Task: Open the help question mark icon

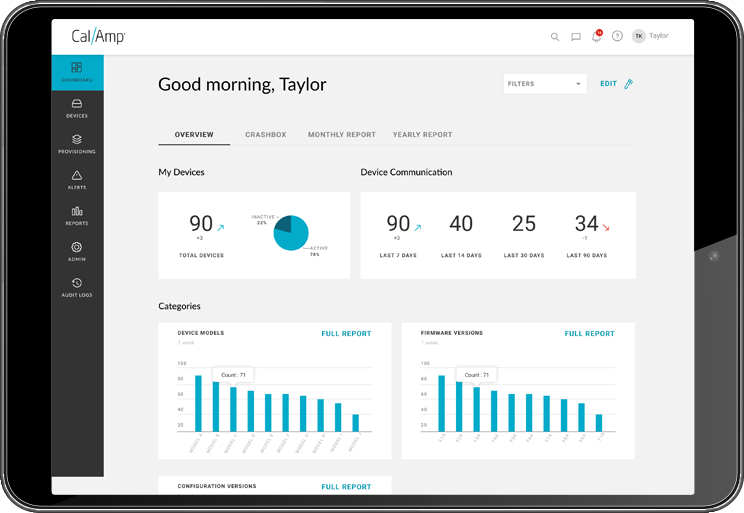Action: pos(617,37)
